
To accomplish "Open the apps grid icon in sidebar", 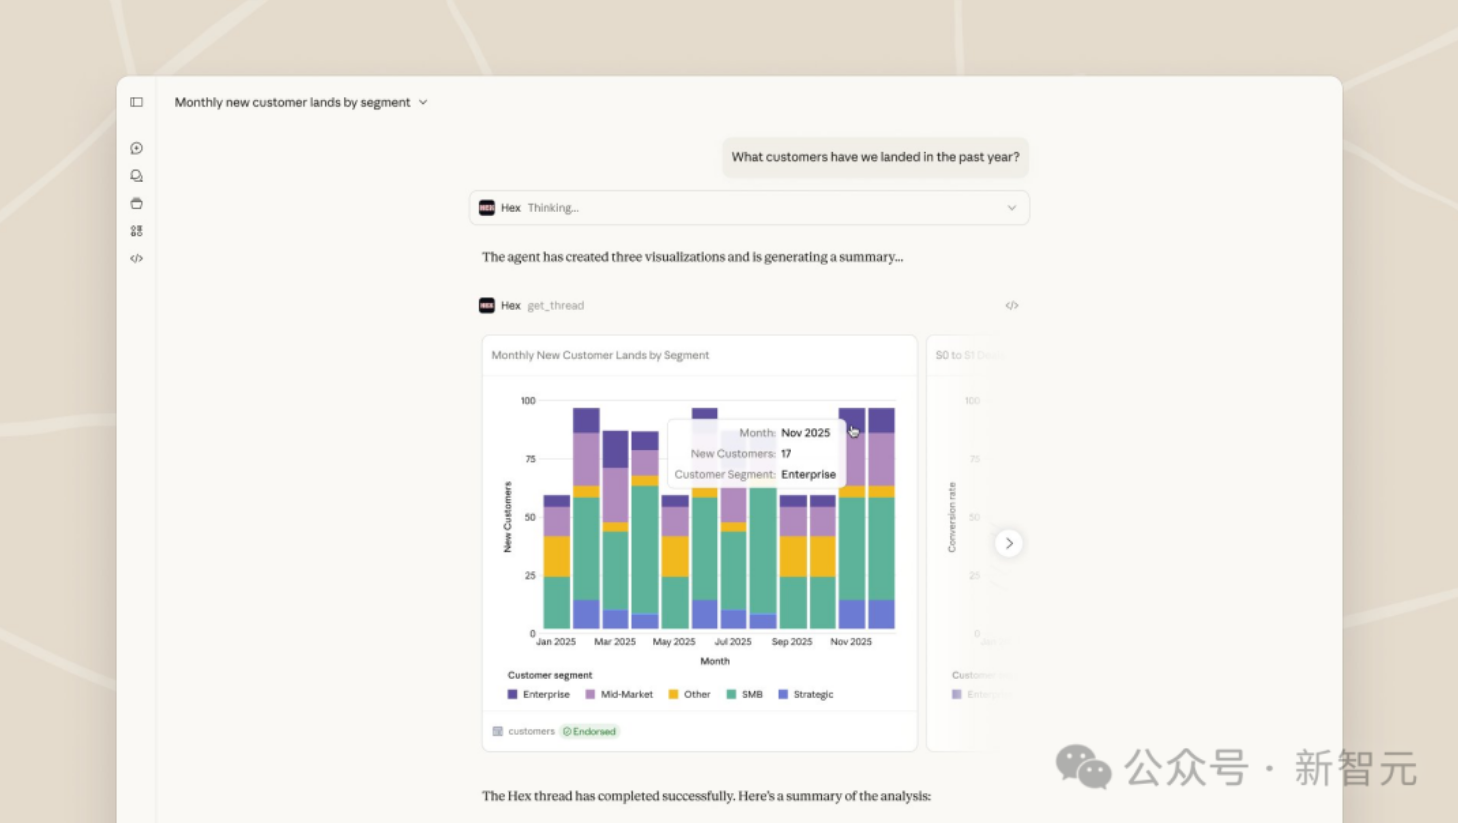I will pos(136,231).
